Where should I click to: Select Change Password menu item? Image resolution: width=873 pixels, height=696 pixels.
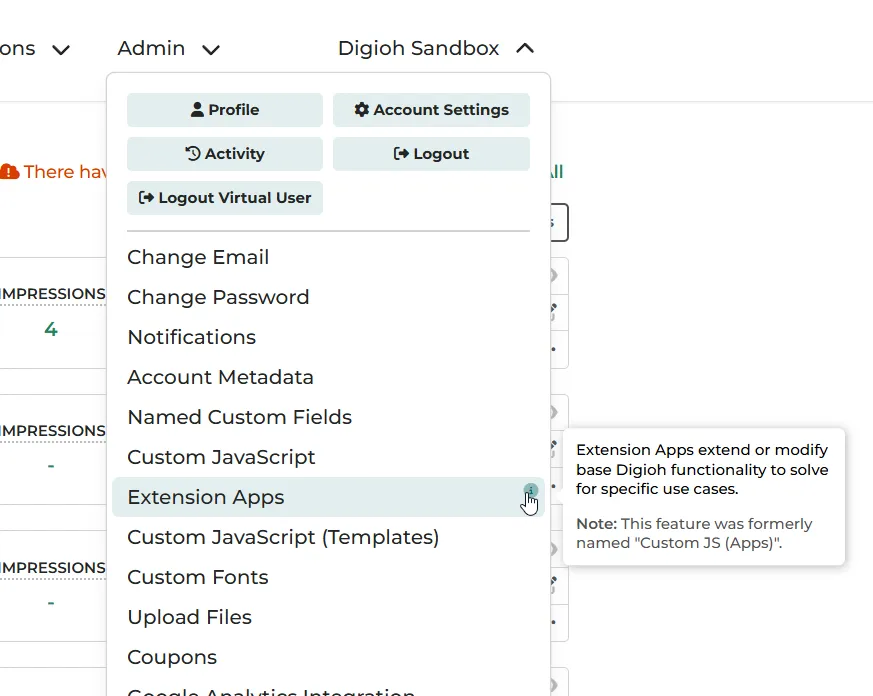click(328, 297)
